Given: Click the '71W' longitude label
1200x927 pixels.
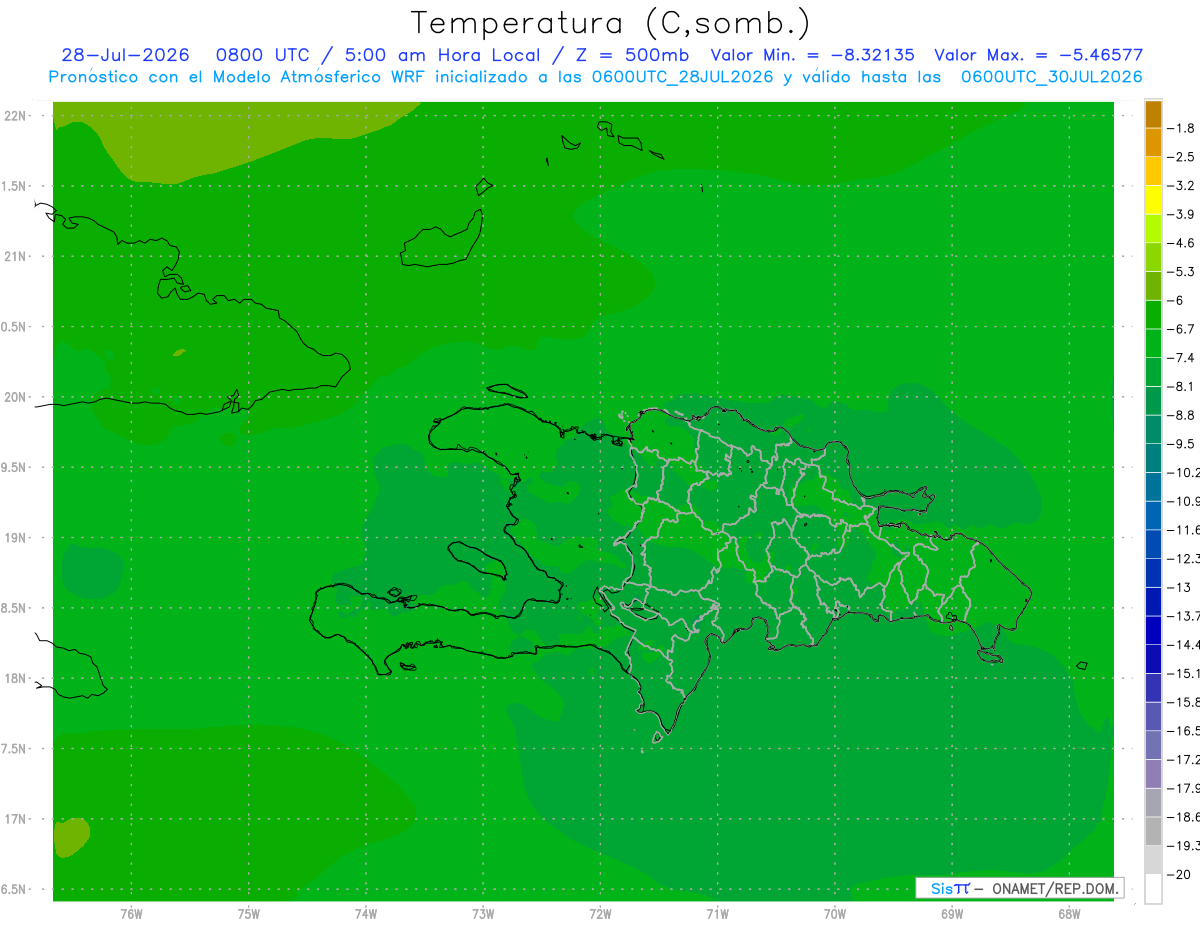Looking at the screenshot, I should (x=717, y=914).
